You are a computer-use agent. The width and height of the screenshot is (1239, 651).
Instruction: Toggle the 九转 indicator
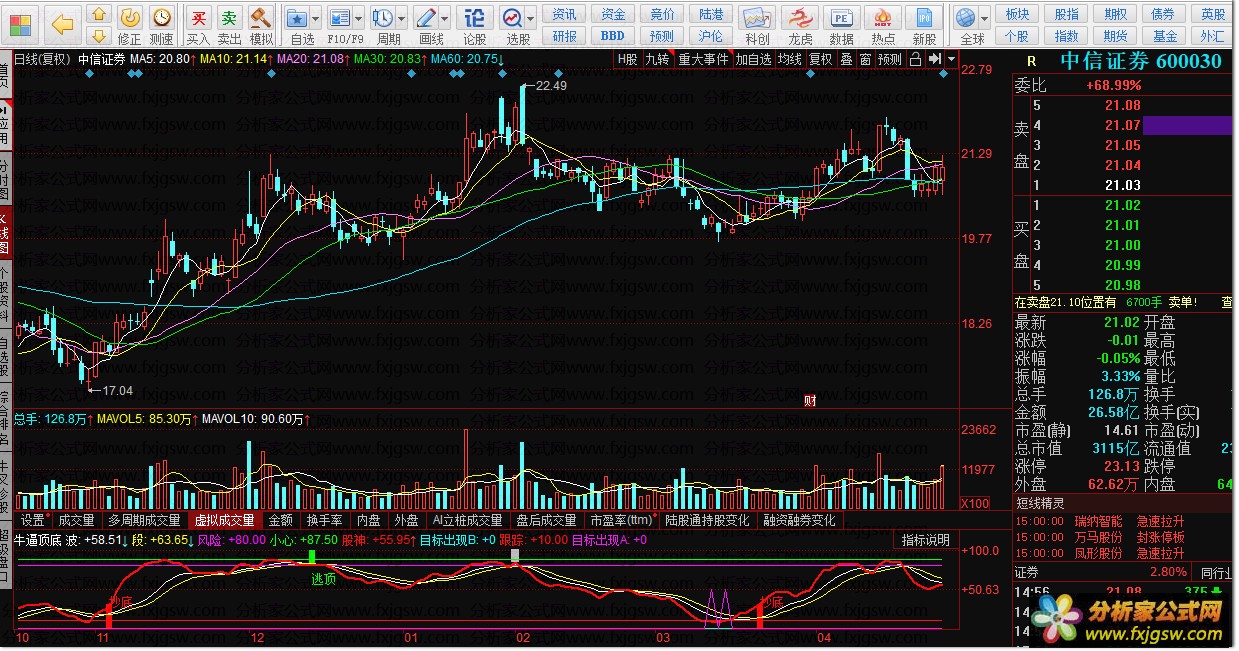coord(657,59)
